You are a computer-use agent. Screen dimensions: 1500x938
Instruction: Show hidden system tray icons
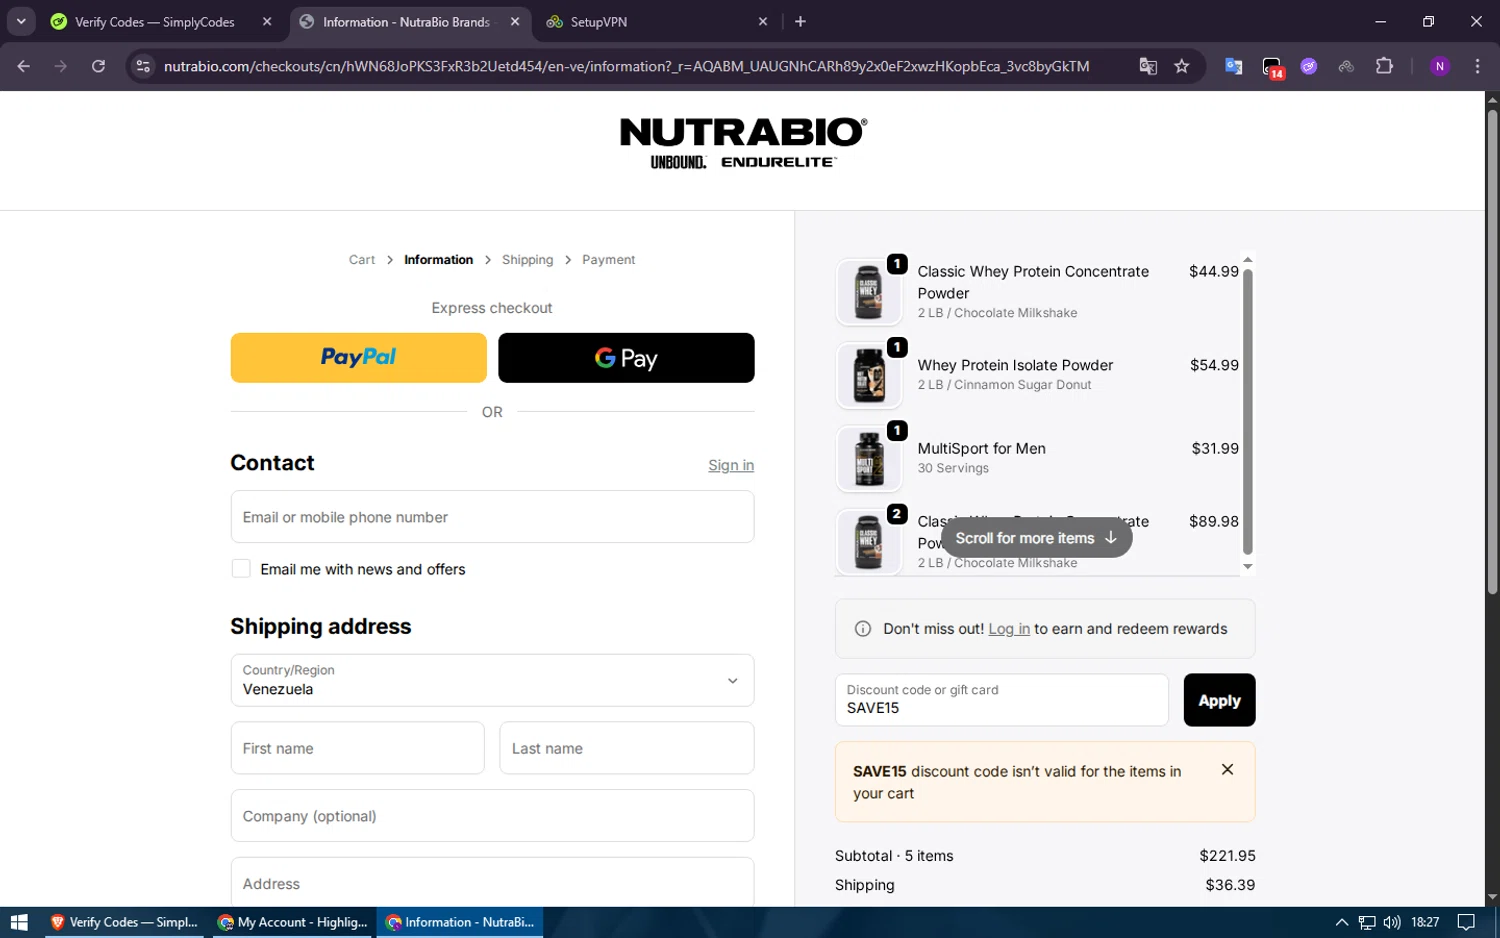[1342, 922]
